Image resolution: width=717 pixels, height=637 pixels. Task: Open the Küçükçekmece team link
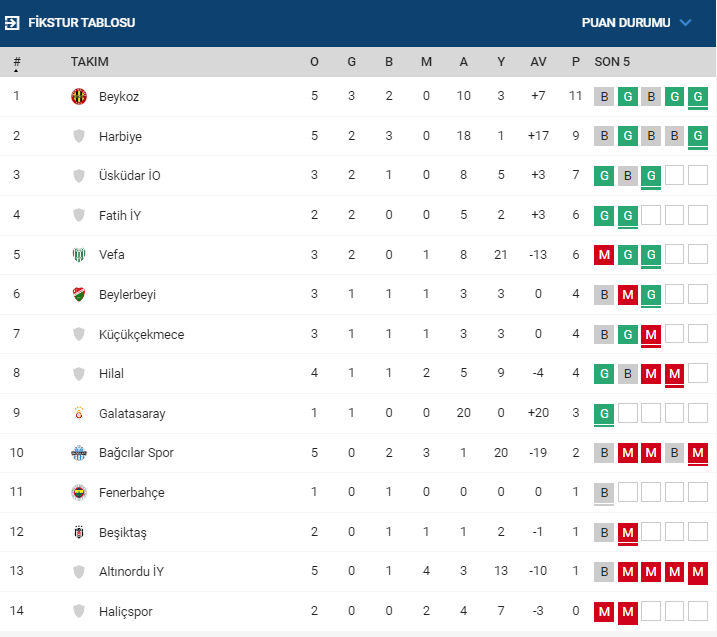(141, 334)
